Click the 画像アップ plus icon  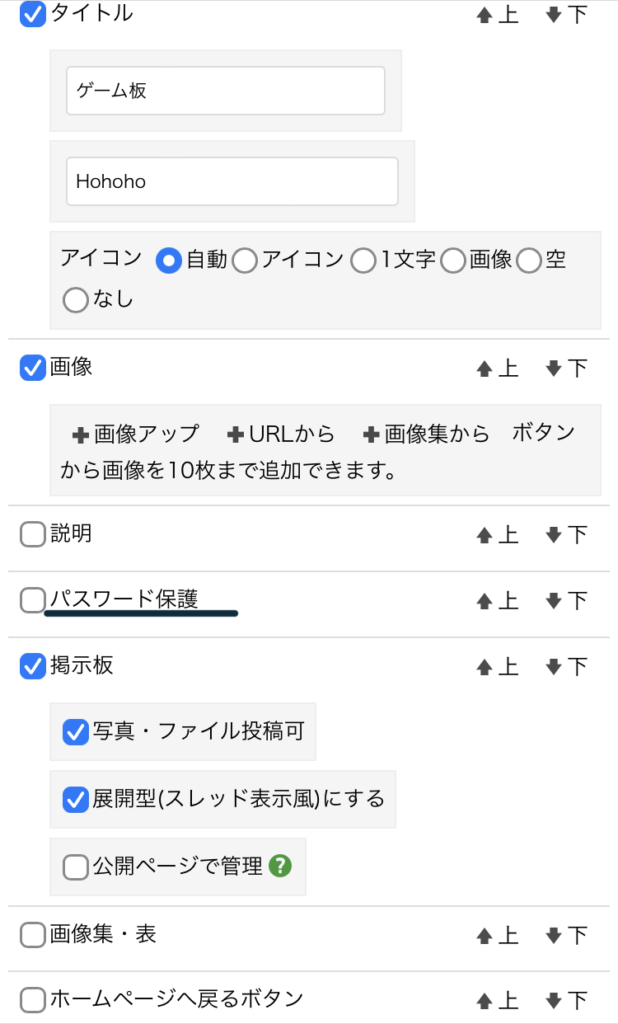pyautogui.click(x=81, y=435)
